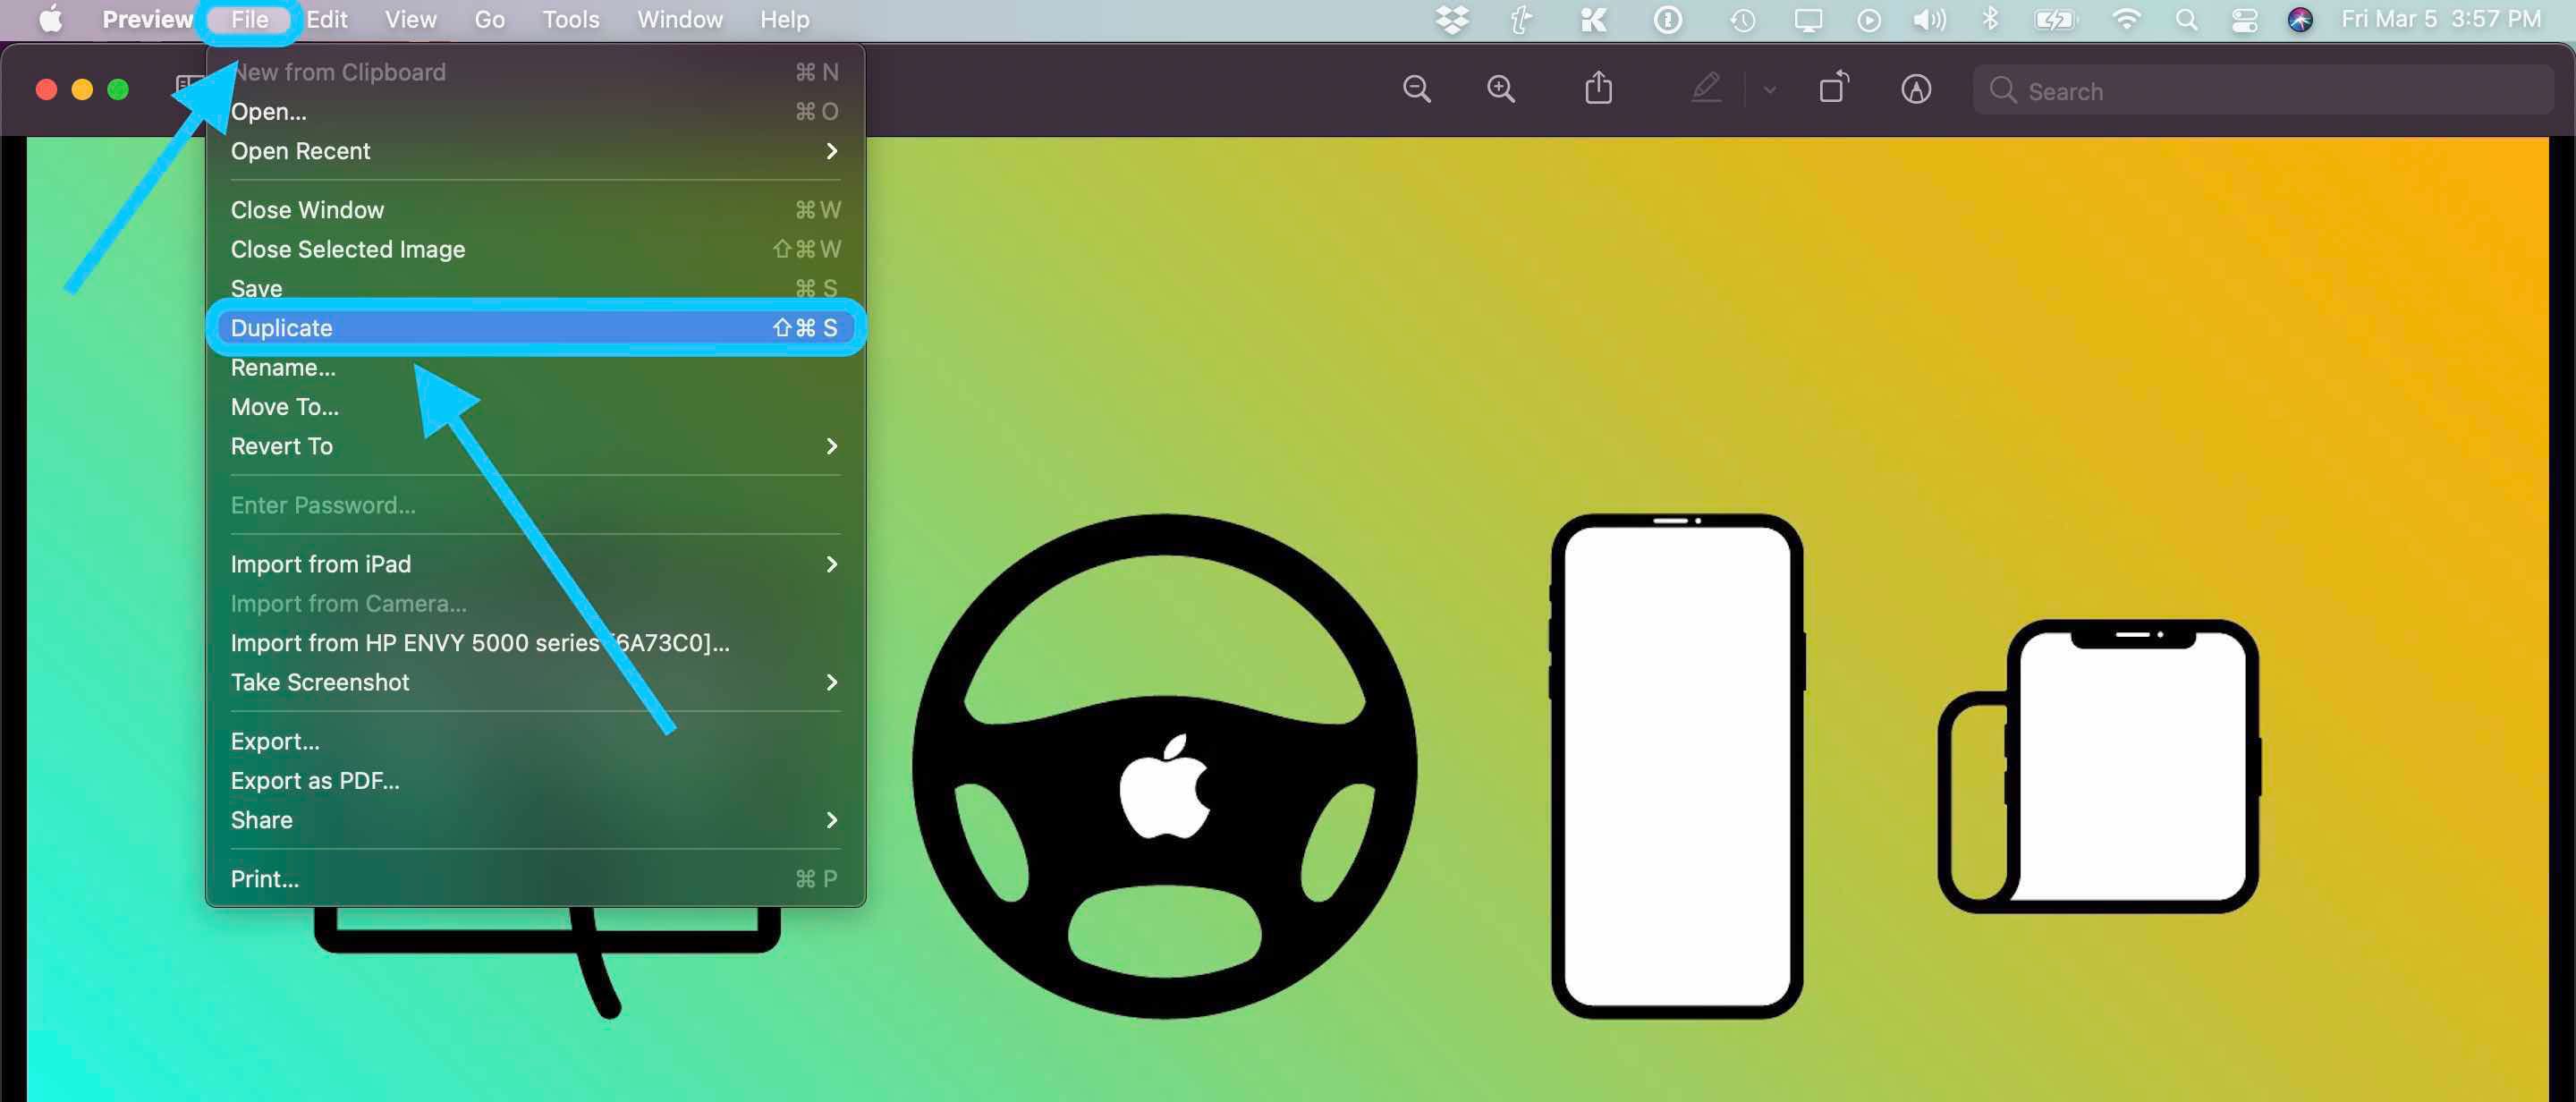
Task: Open the Time Machine menu bar icon
Action: point(1742,19)
